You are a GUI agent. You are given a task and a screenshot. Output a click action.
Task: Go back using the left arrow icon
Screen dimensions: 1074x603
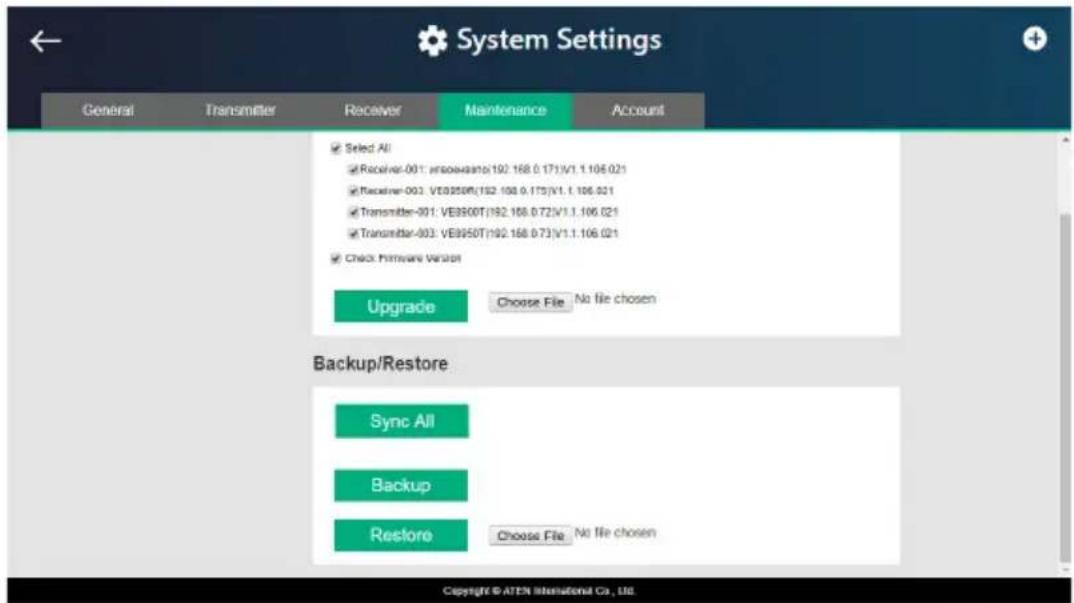click(46, 41)
